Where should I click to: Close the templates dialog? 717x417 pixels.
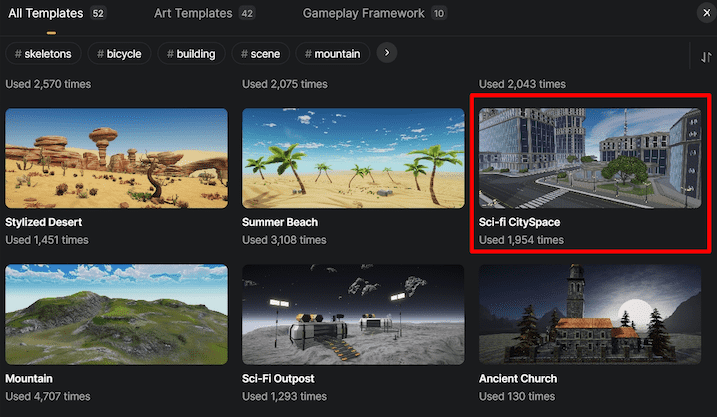pyautogui.click(x=703, y=14)
